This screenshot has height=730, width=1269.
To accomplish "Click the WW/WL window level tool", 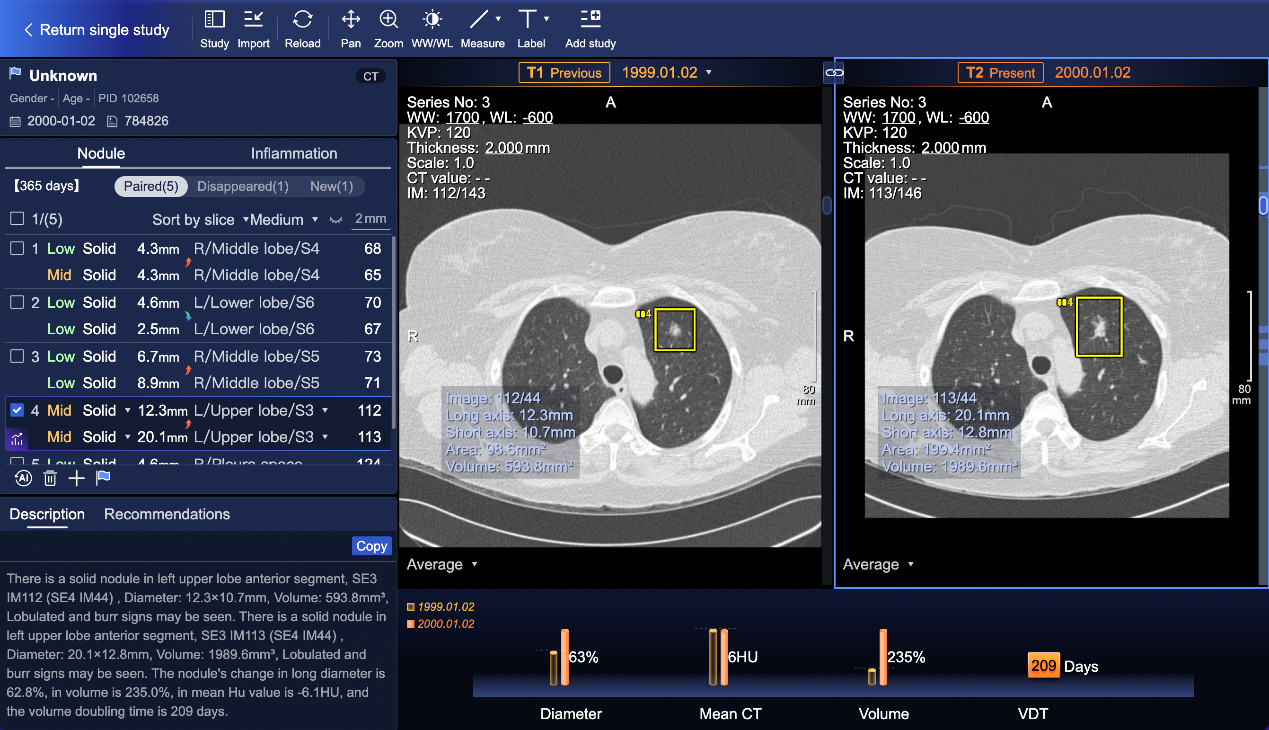I will [x=432, y=28].
